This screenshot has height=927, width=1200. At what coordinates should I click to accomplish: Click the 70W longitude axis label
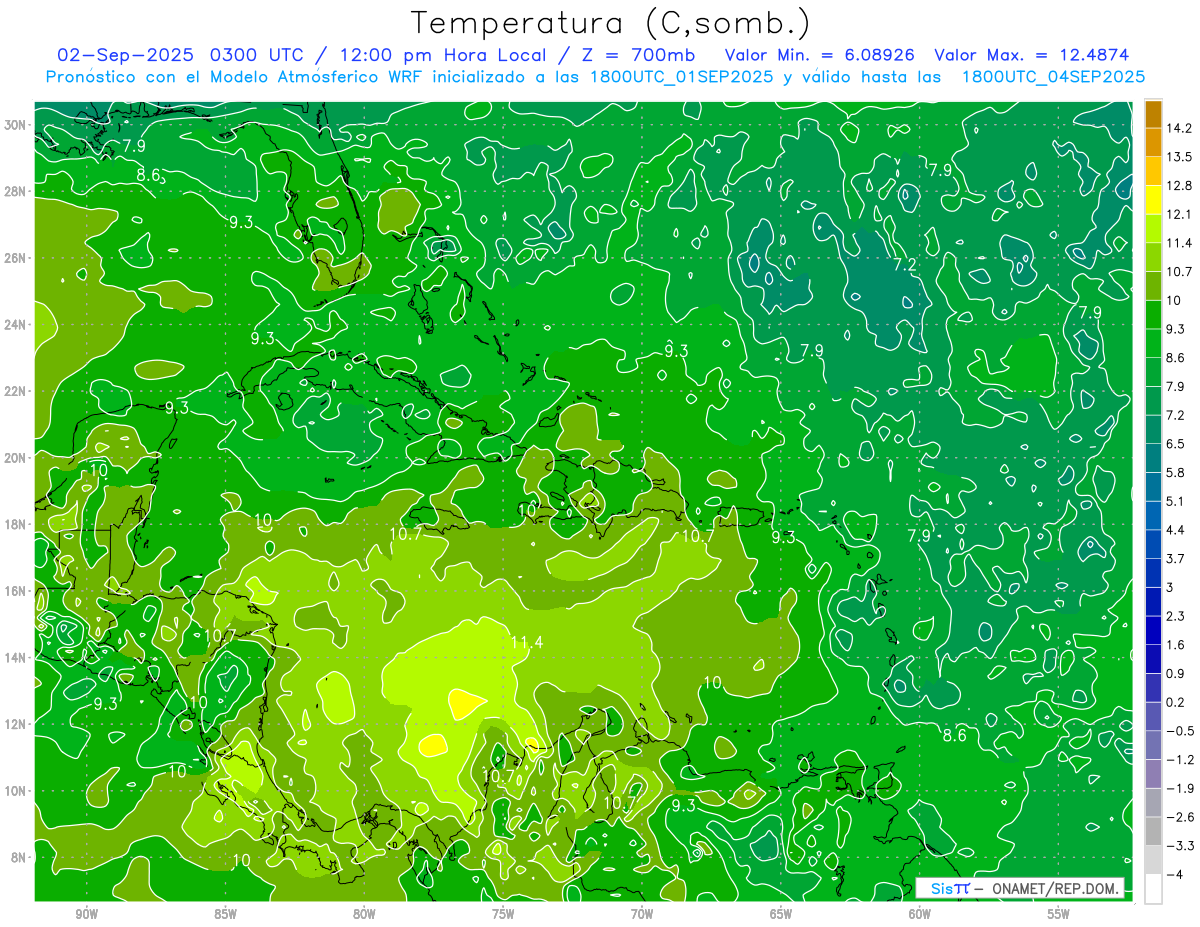642,914
